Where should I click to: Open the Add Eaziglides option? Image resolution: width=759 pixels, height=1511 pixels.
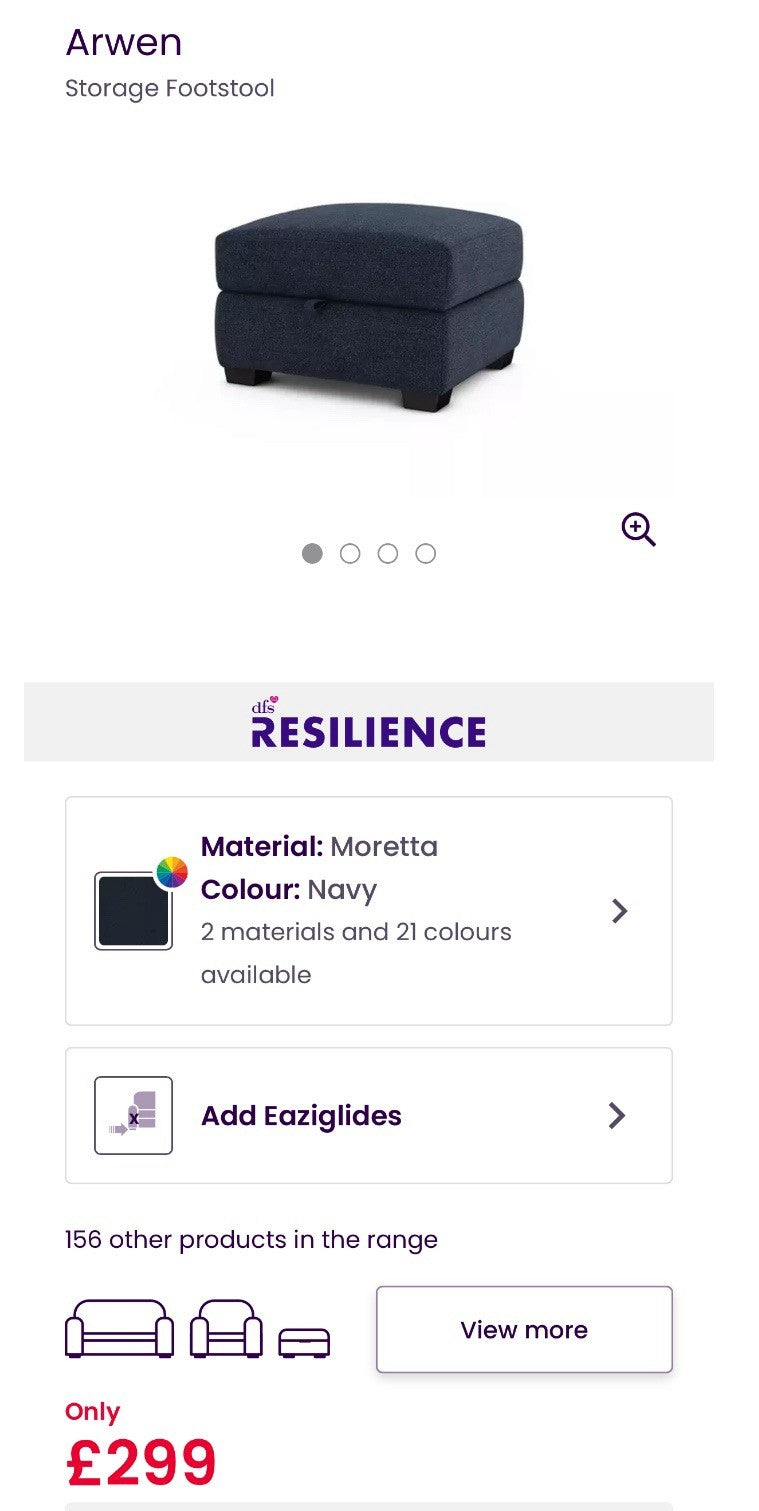[301, 1115]
